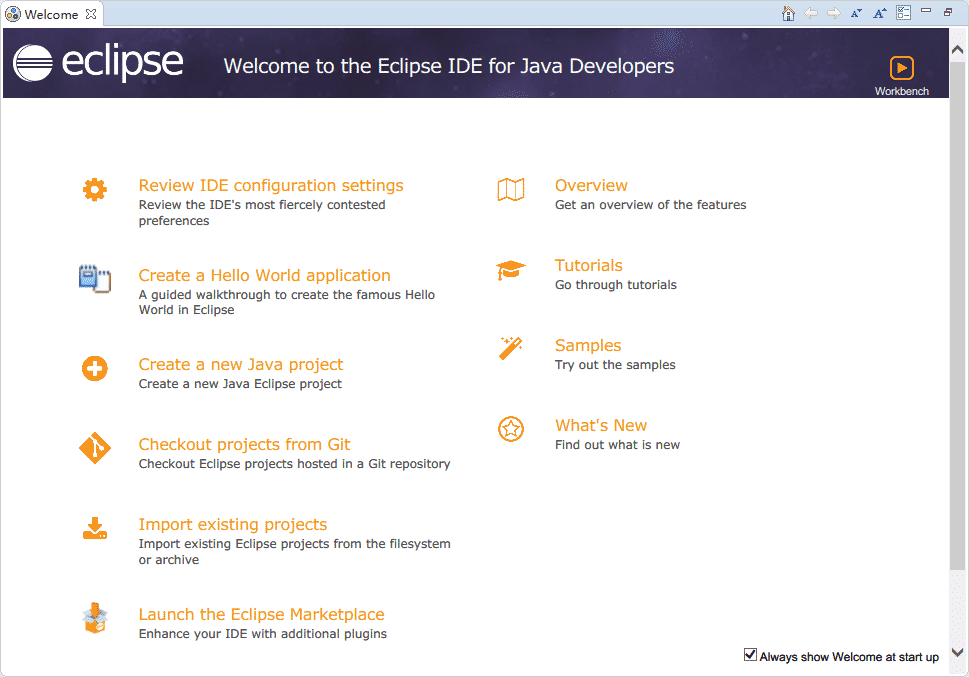The height and width of the screenshot is (677, 969).
Task: Click the Samples magic wand icon
Action: [x=511, y=349]
